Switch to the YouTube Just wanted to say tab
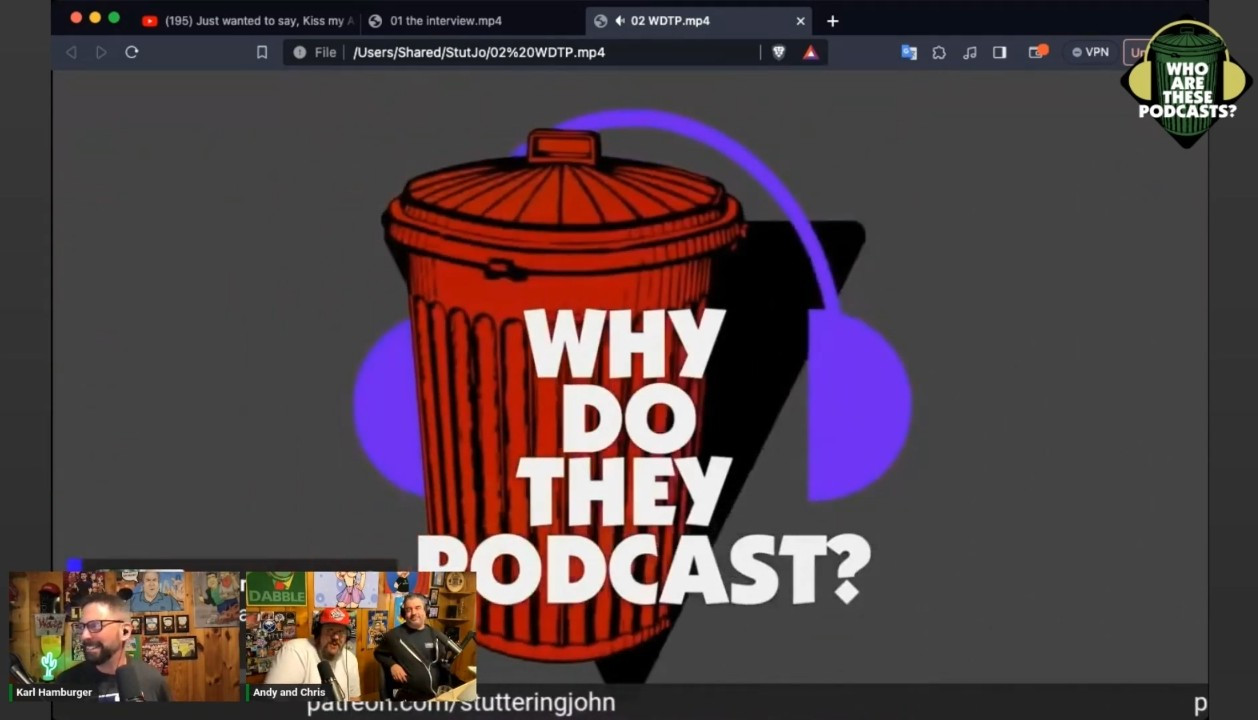Viewport: 1258px width, 720px height. (x=249, y=20)
